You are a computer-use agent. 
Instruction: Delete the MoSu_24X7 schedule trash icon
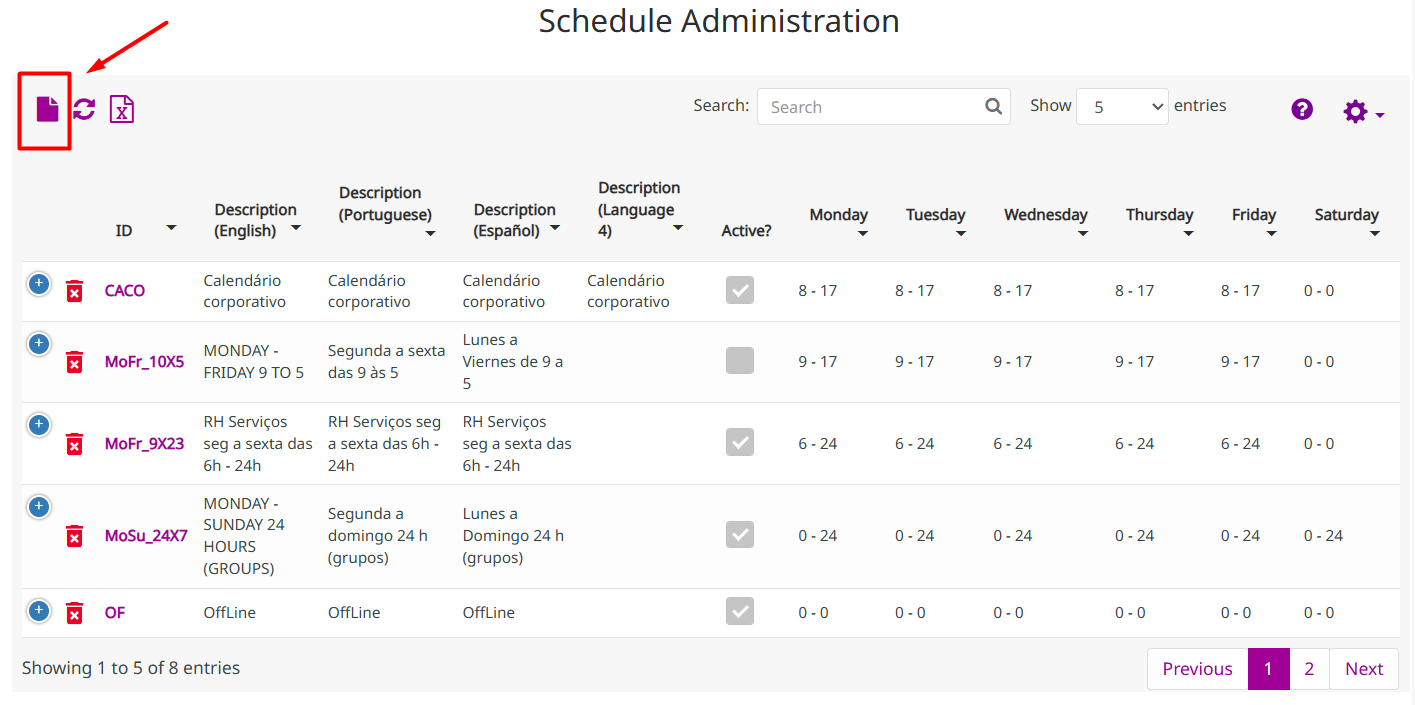coord(74,536)
